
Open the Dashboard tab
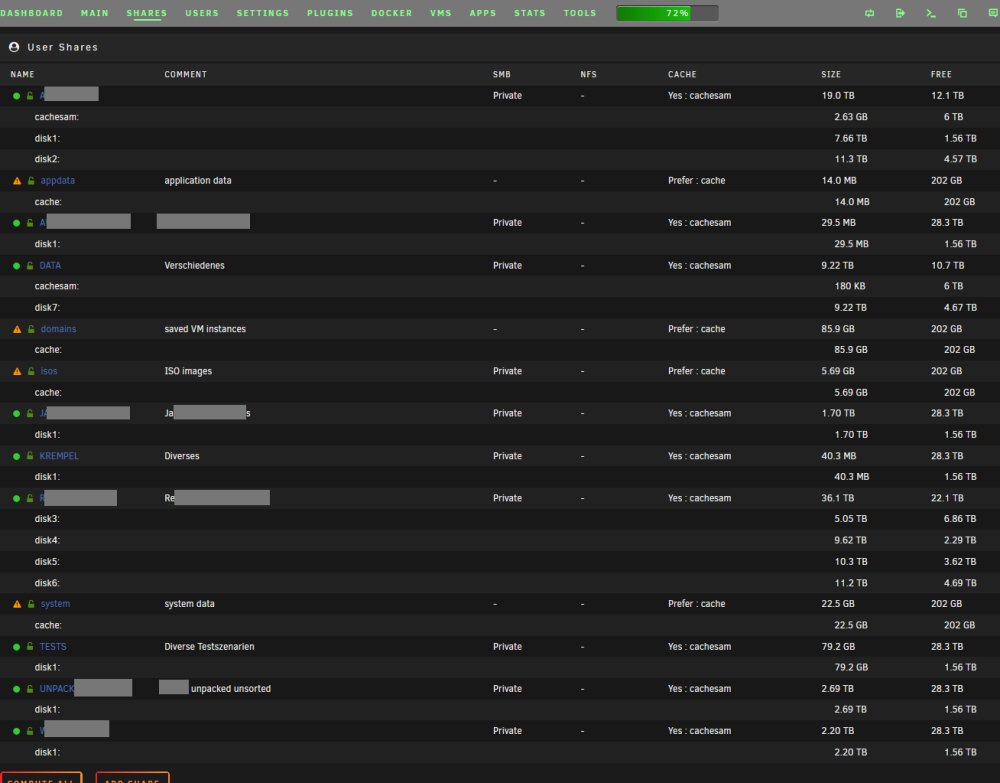tap(32, 13)
